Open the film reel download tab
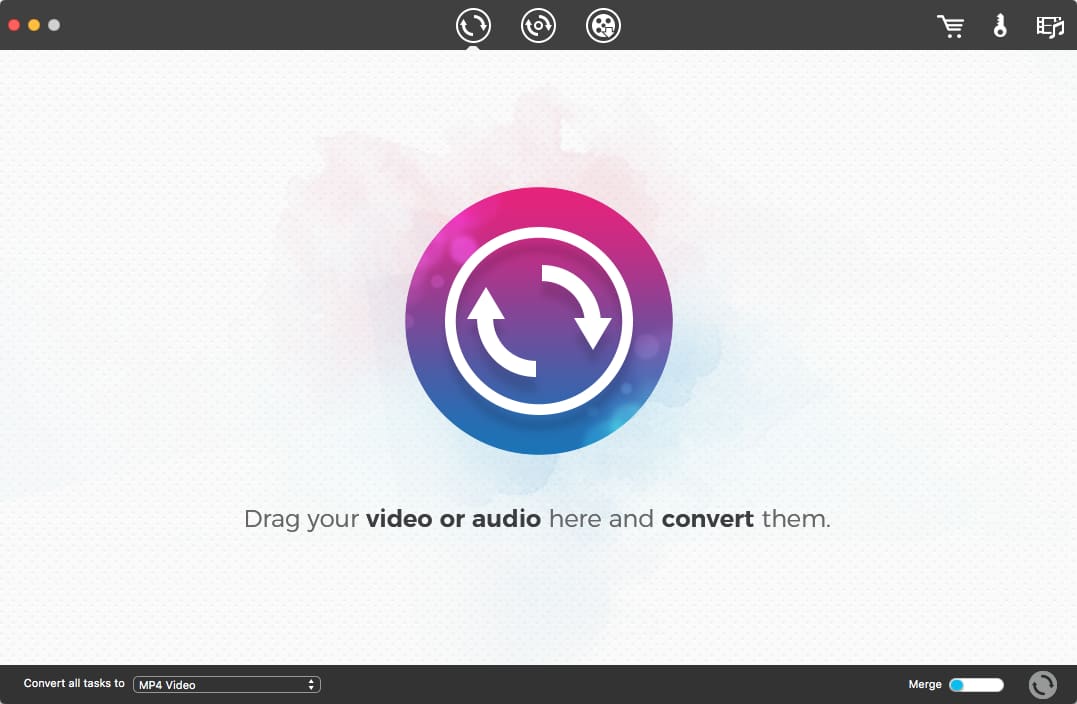 (603, 25)
